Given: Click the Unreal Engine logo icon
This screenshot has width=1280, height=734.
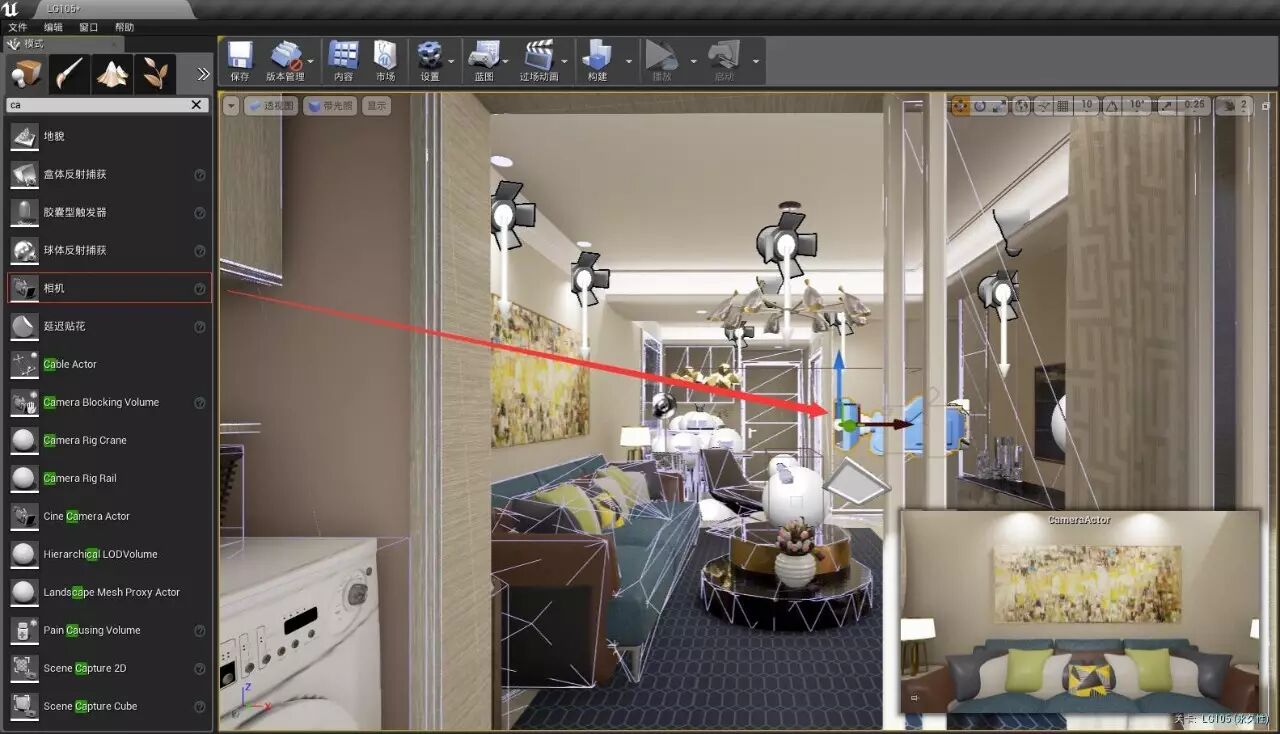Looking at the screenshot, I should (x=10, y=9).
